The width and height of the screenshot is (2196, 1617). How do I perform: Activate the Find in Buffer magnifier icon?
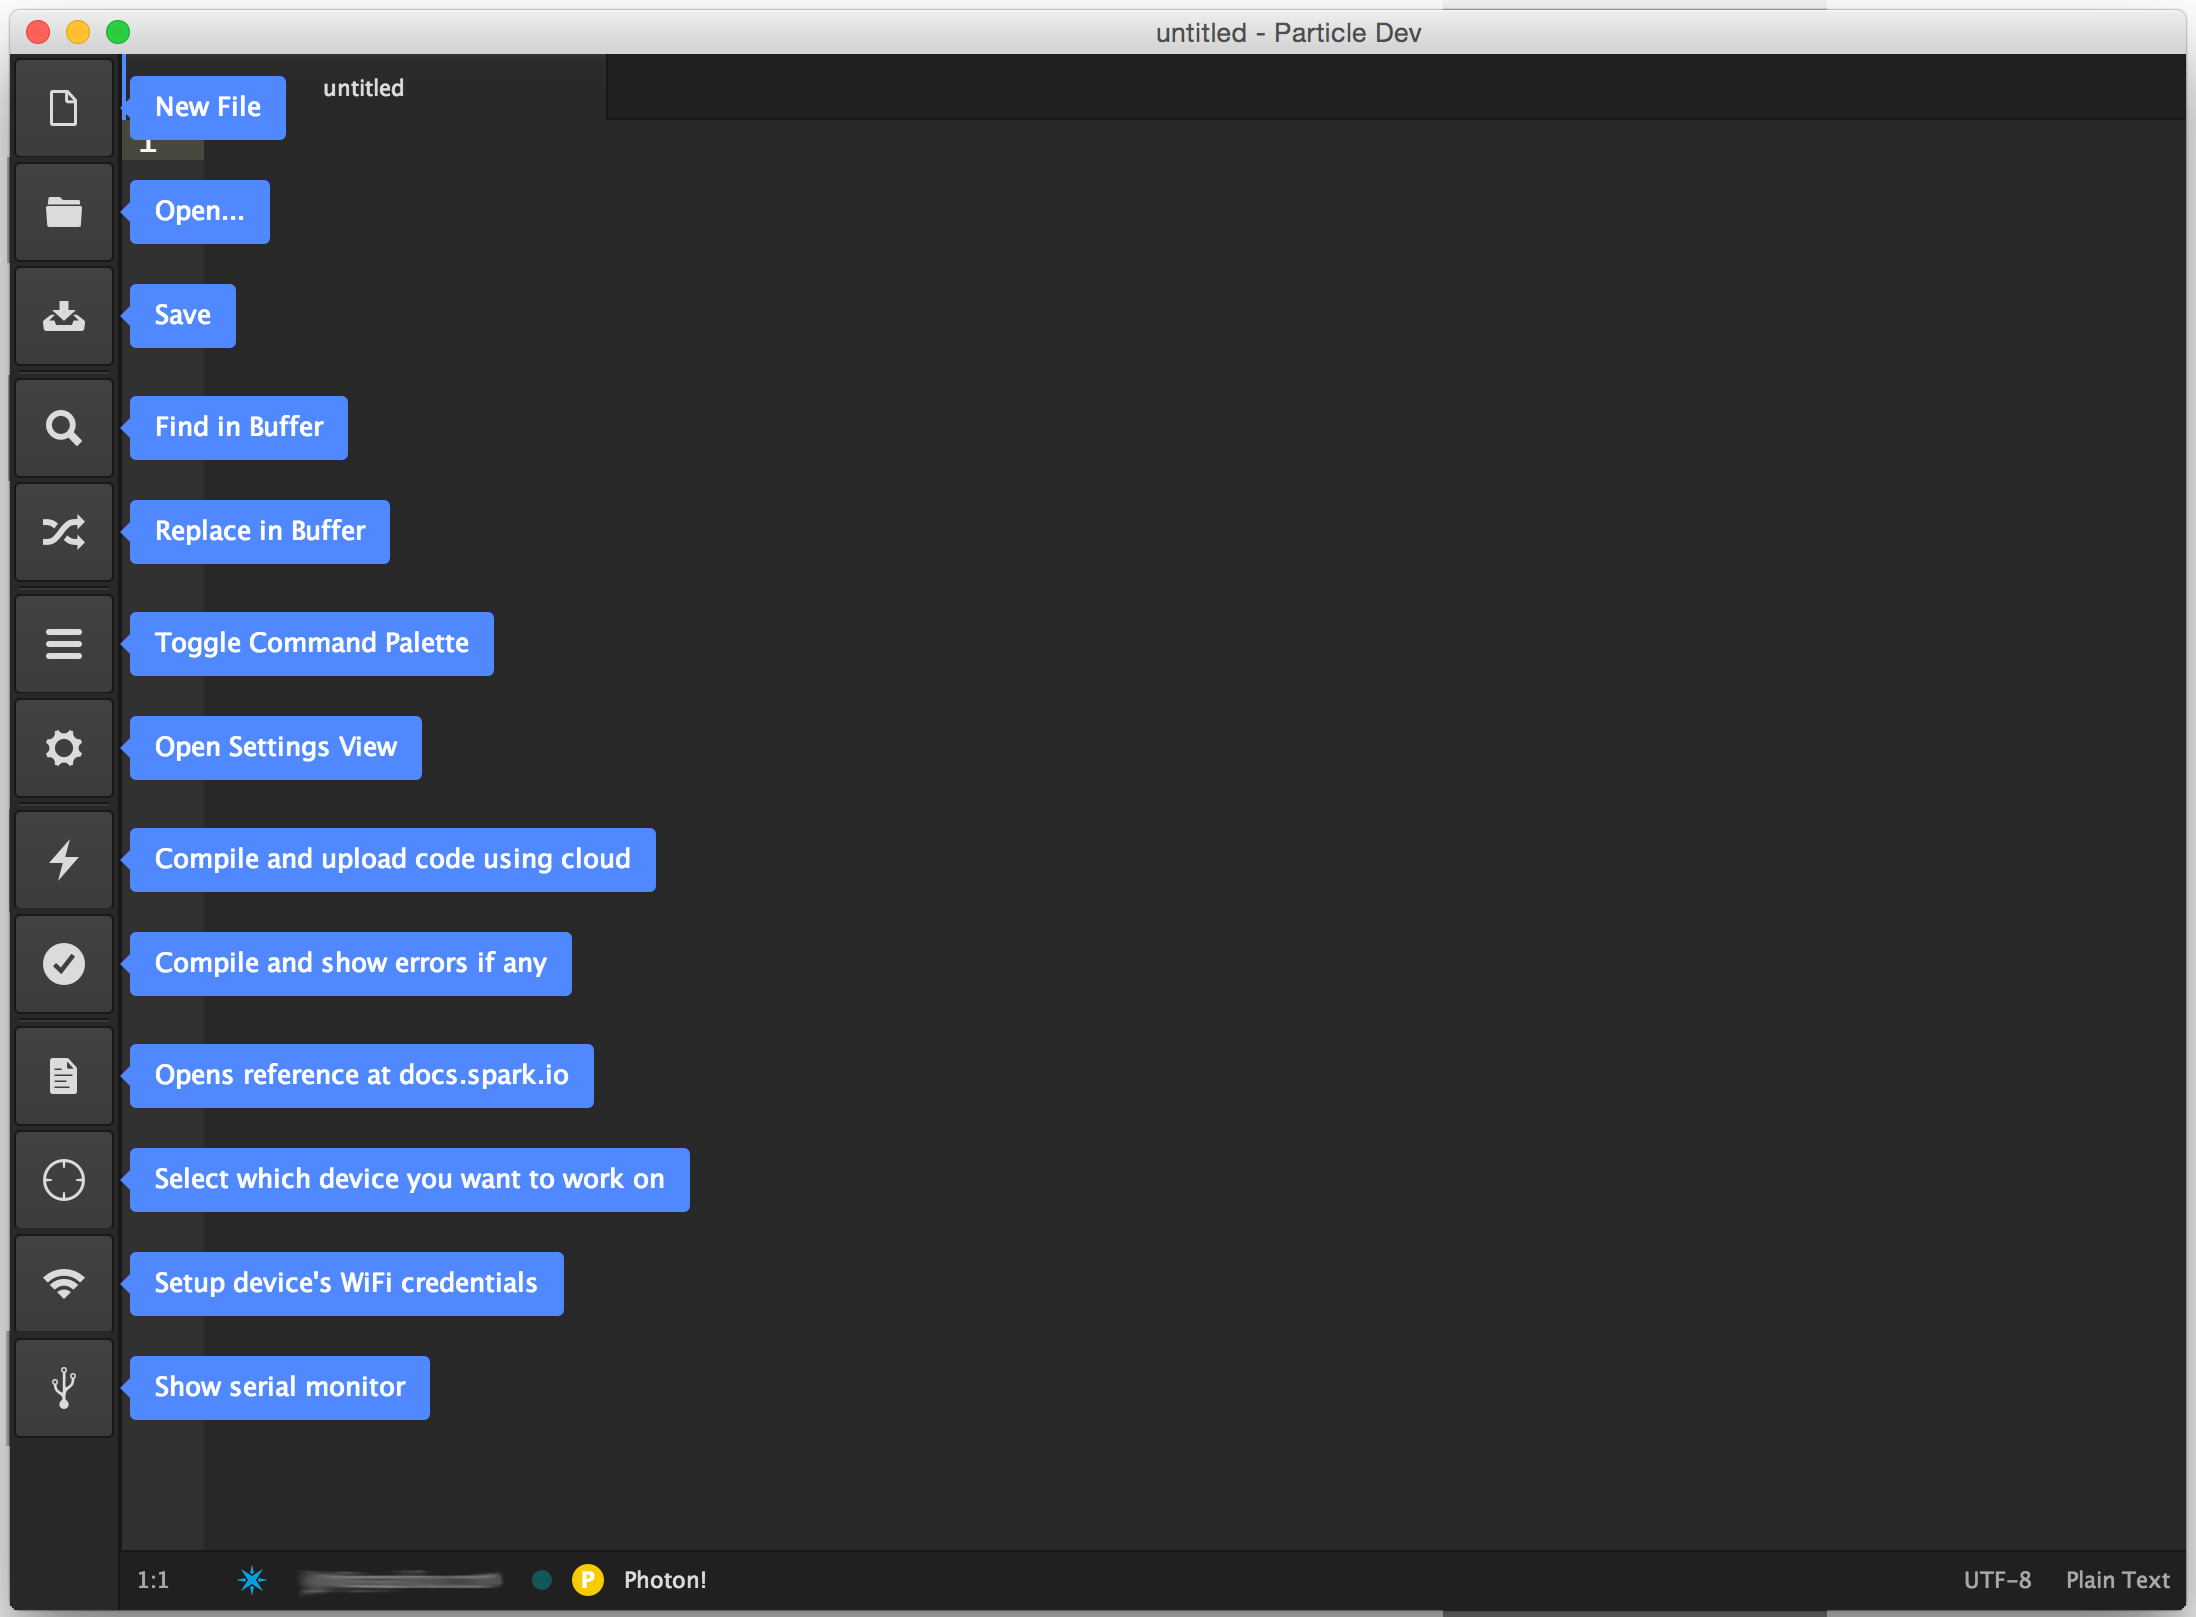point(64,428)
